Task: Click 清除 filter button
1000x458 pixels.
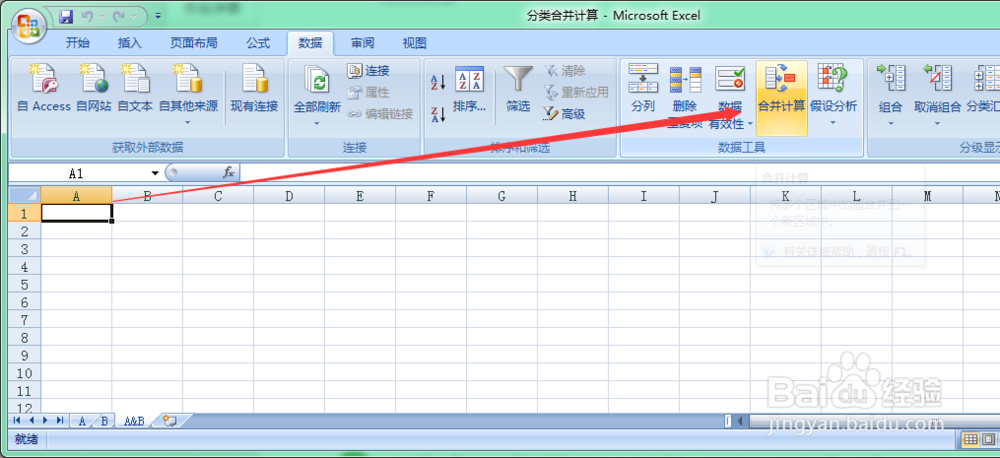Action: (x=564, y=71)
